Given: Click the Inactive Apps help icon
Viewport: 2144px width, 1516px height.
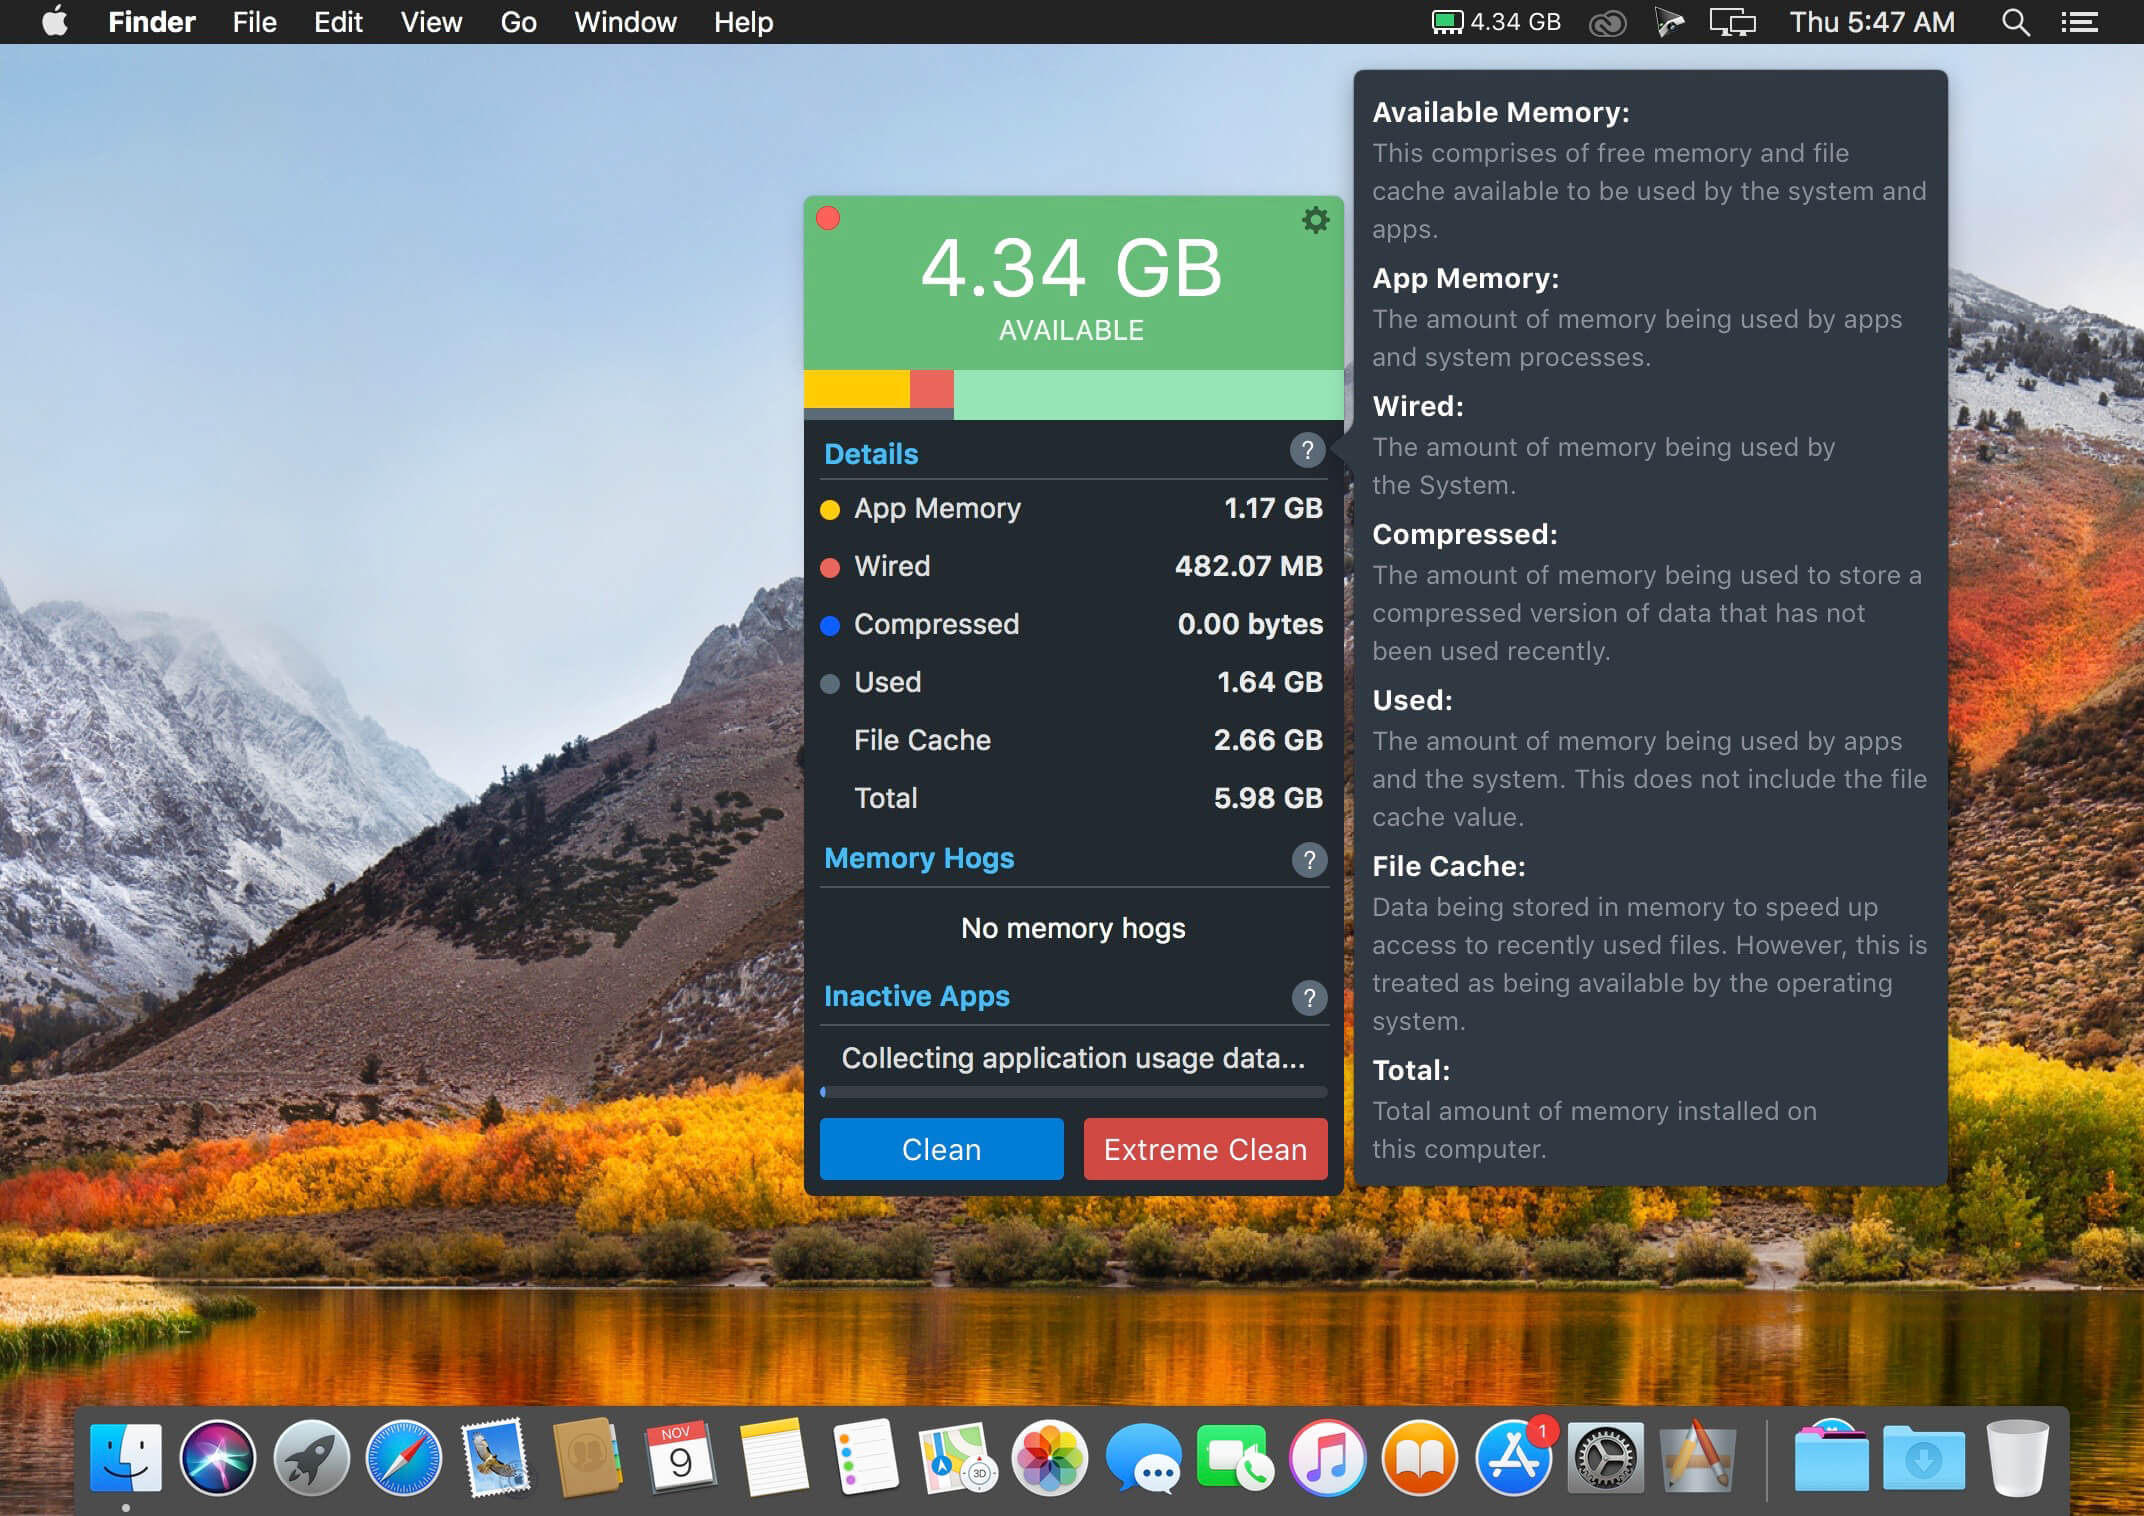Looking at the screenshot, I should pyautogui.click(x=1307, y=998).
